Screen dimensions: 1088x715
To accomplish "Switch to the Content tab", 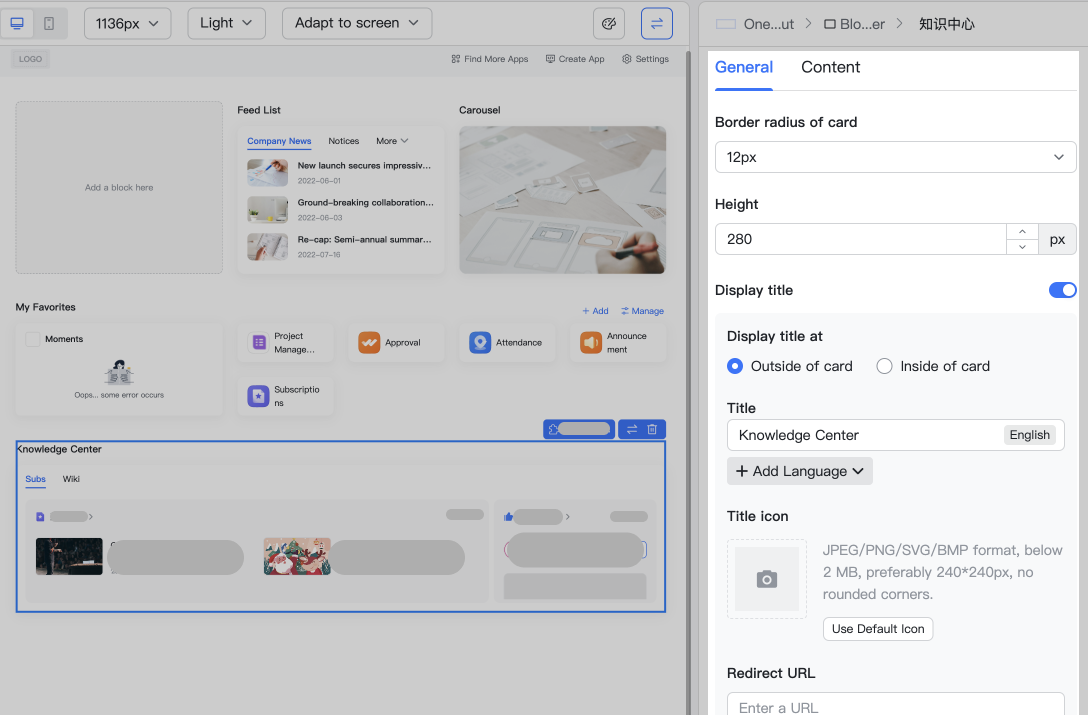I will coord(831,67).
